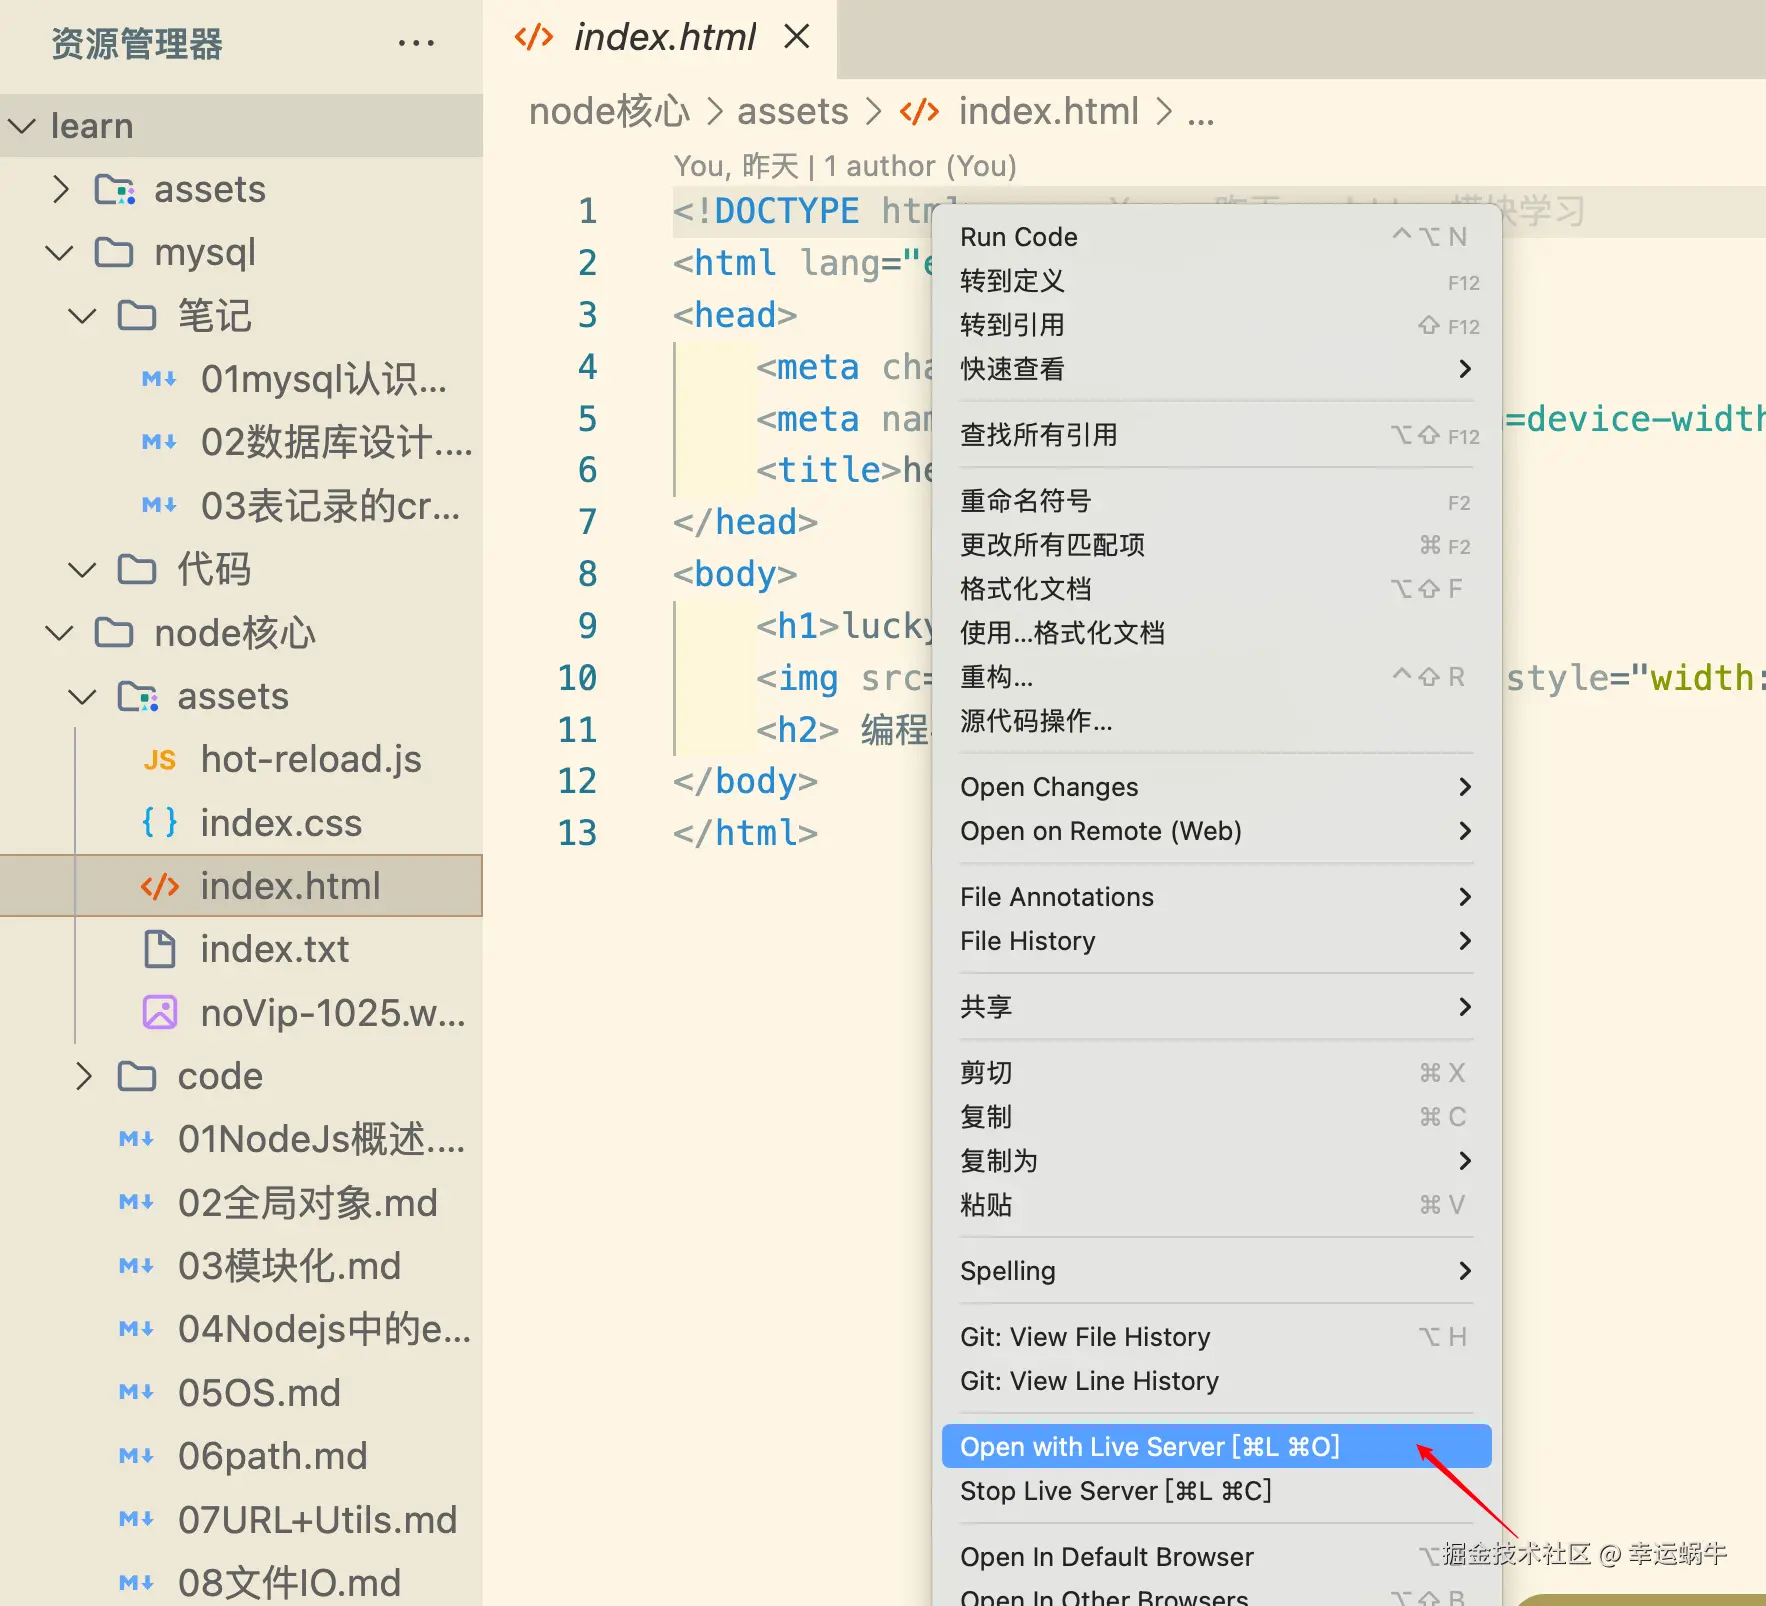Click markdown icon beside 06path.md
Image resolution: width=1766 pixels, height=1606 pixels.
click(x=137, y=1456)
